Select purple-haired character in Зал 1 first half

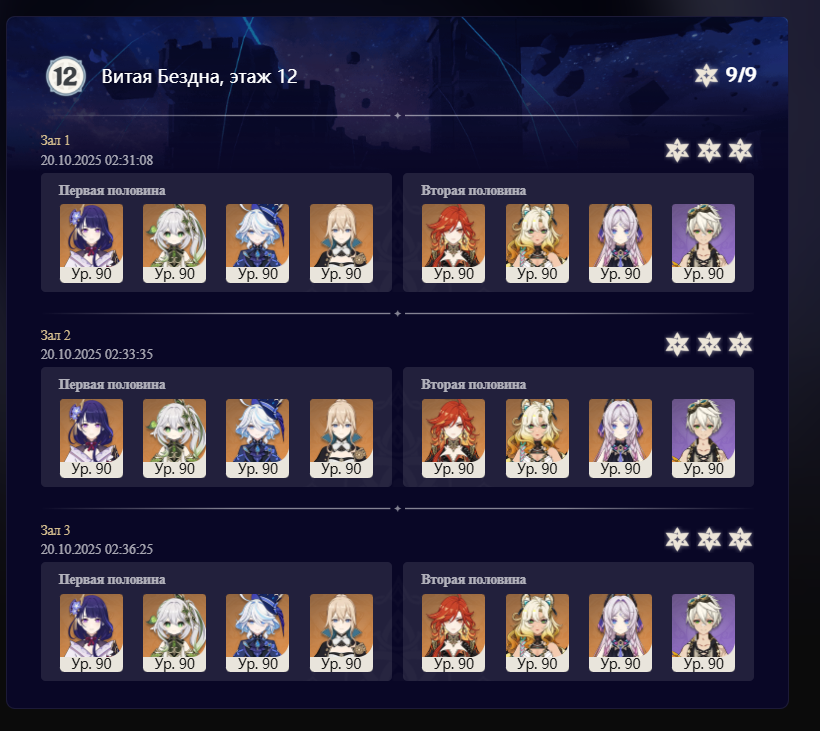(92, 243)
